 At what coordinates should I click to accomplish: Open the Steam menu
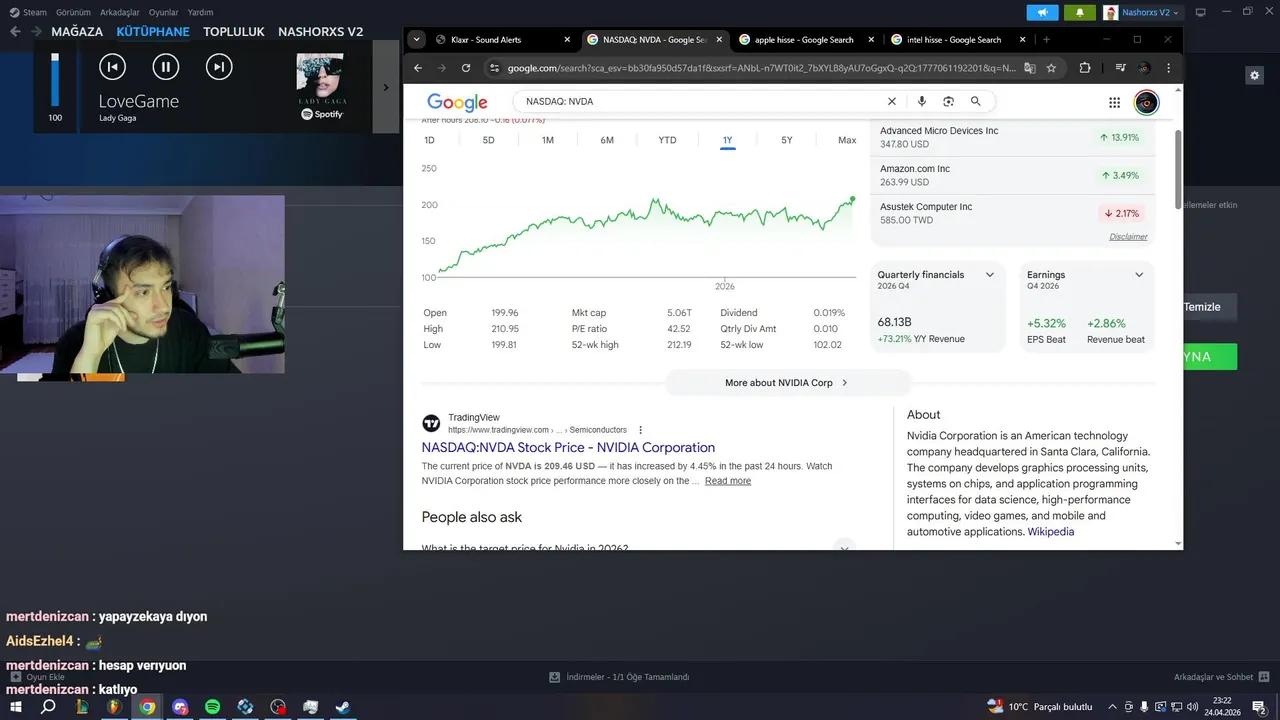click(28, 12)
